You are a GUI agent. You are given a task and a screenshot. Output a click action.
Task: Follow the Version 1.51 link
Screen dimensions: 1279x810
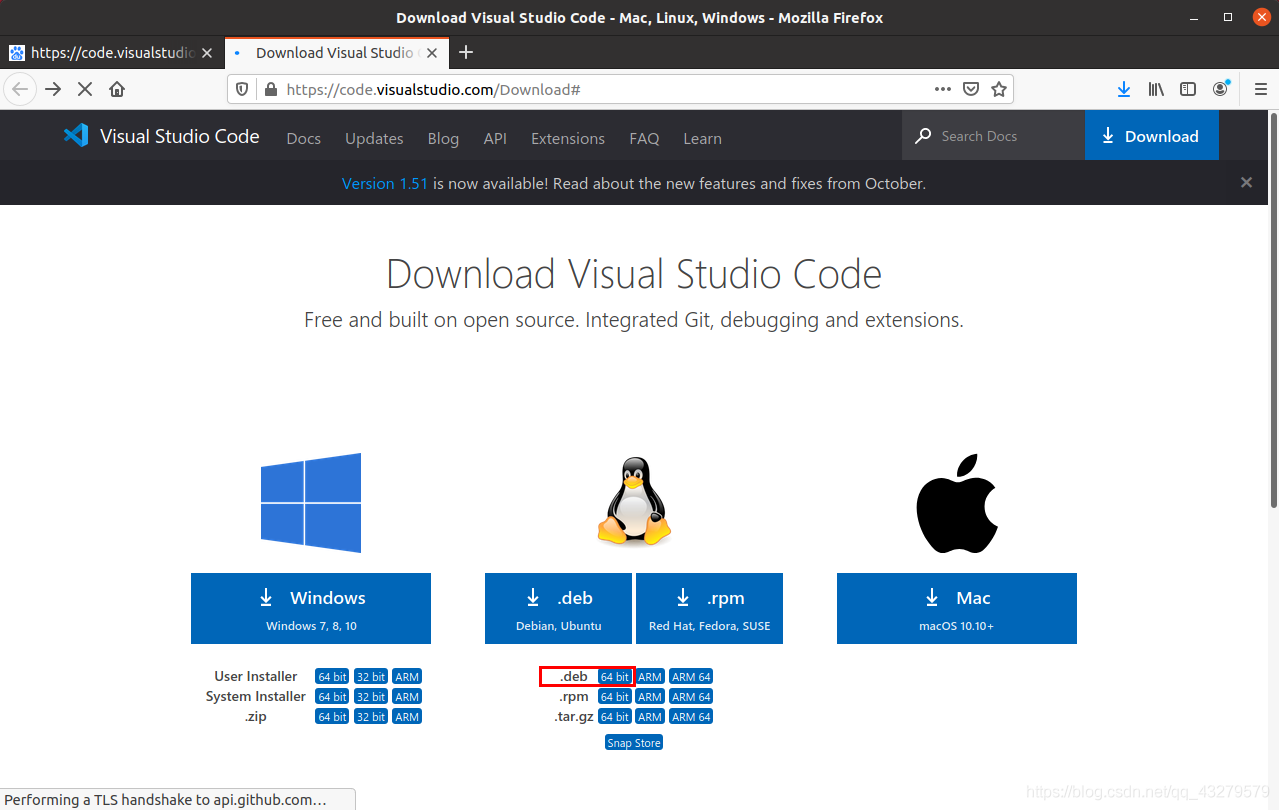[x=385, y=183]
